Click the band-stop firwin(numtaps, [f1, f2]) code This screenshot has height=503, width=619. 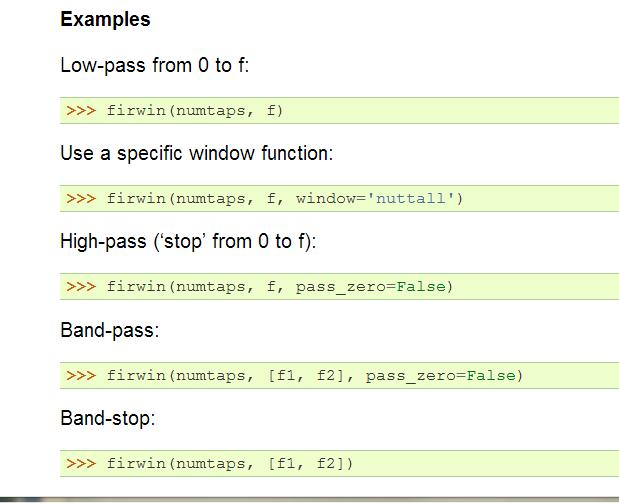click(x=230, y=463)
